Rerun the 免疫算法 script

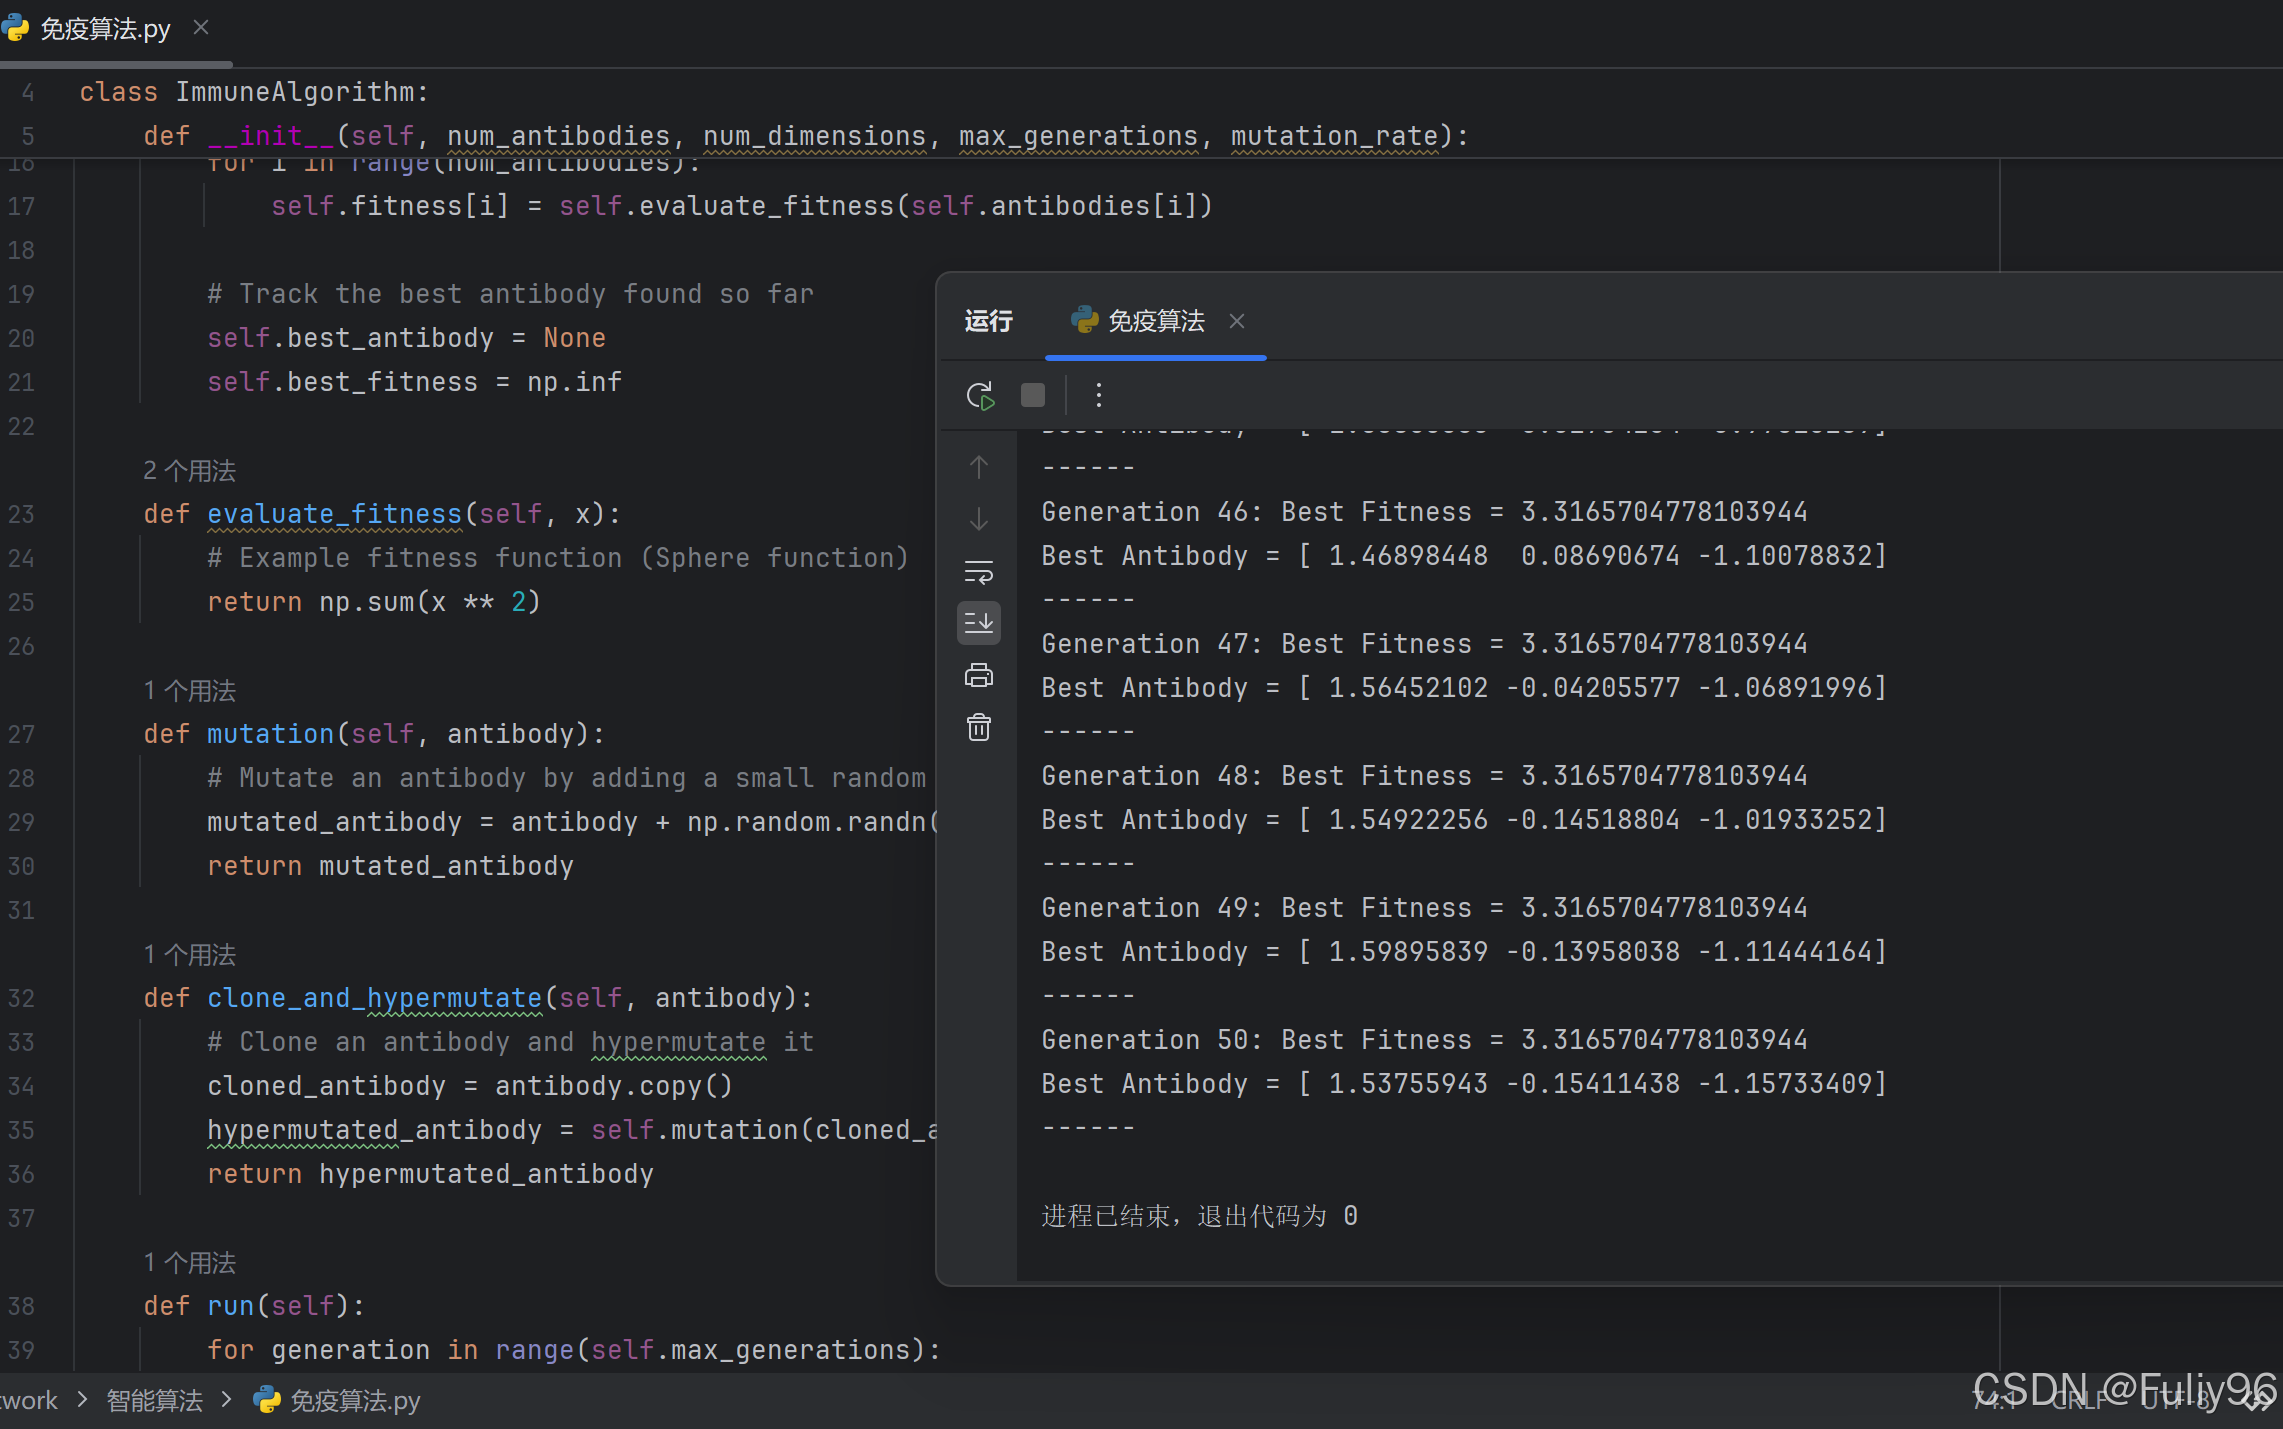tap(981, 395)
